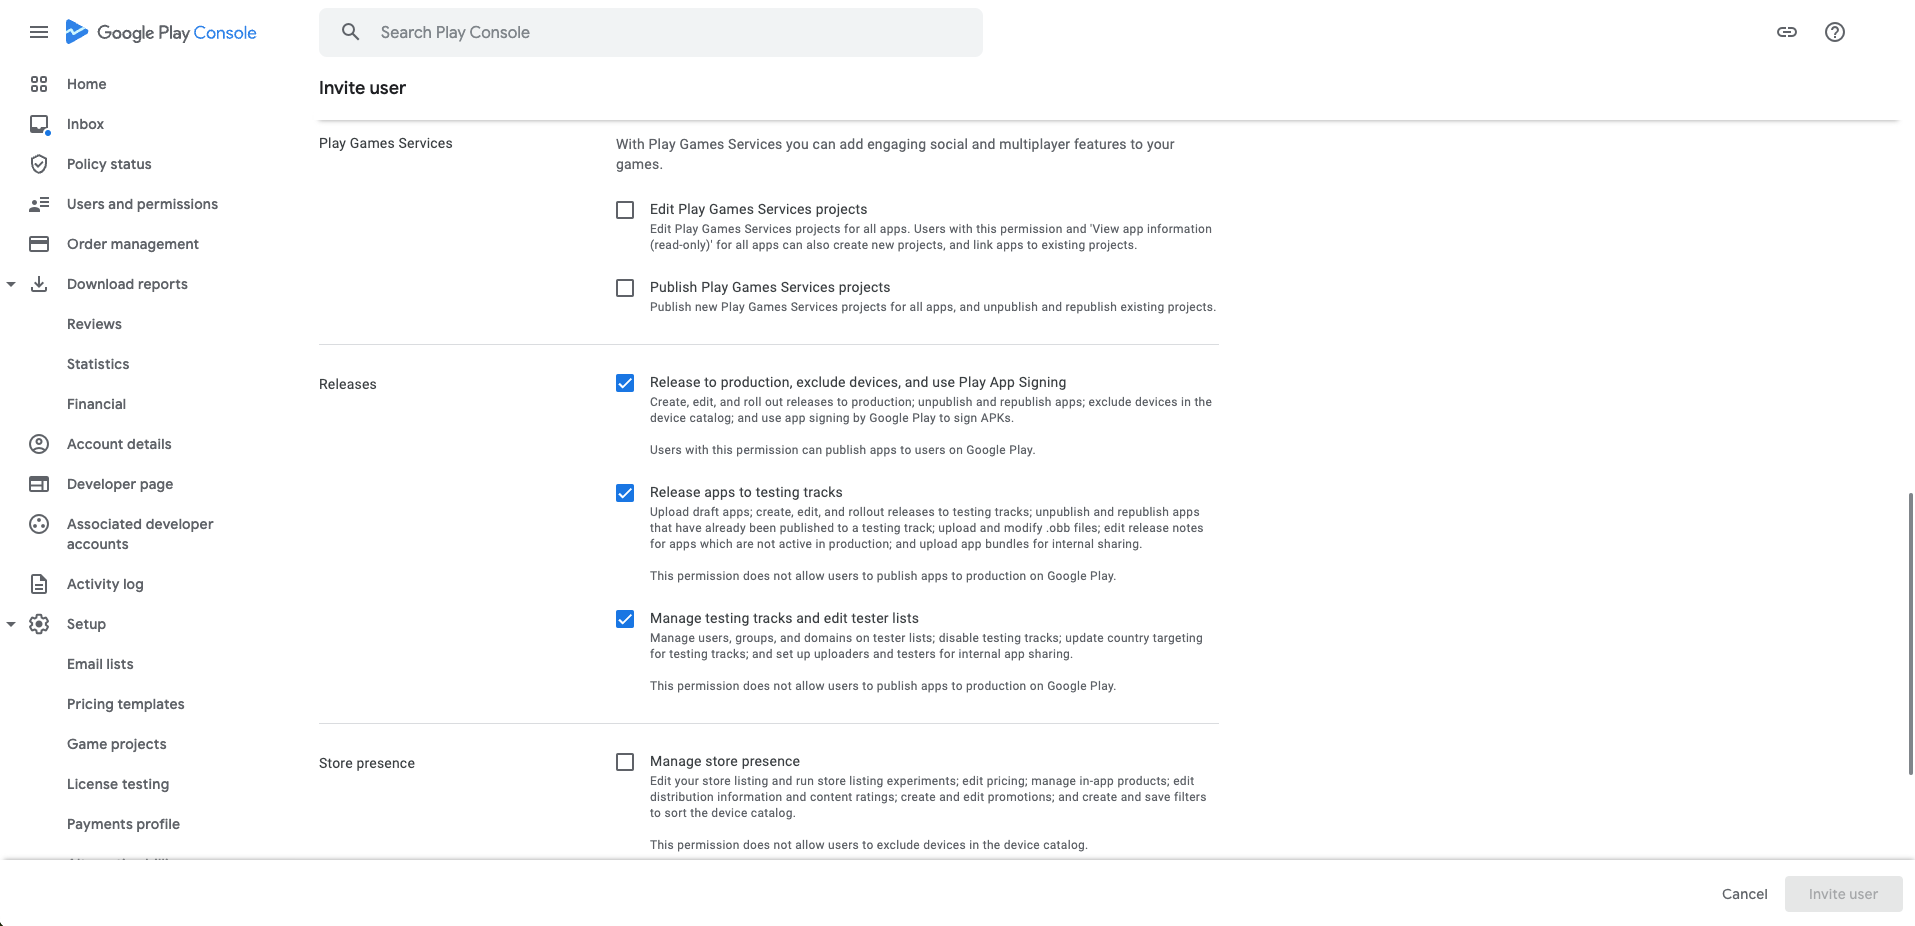
Task: Collapse the Setup section
Action: tap(11, 624)
